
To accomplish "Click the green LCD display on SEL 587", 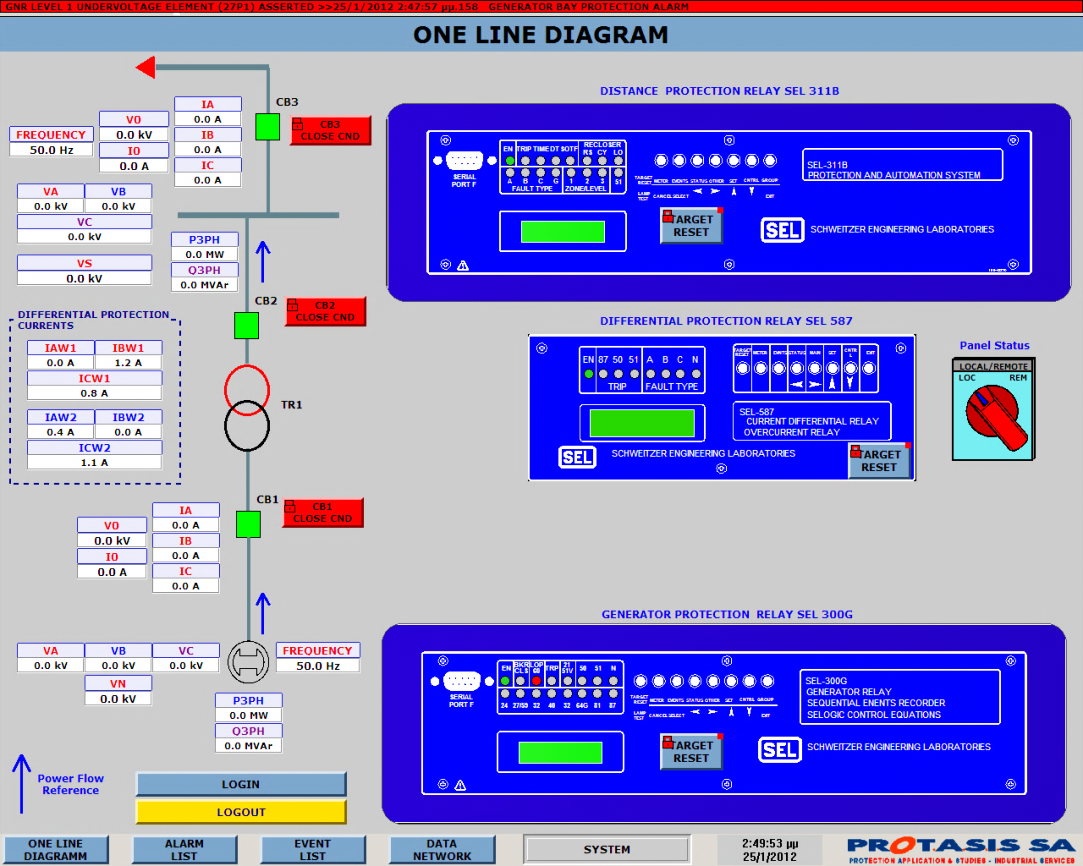I will (x=642, y=423).
